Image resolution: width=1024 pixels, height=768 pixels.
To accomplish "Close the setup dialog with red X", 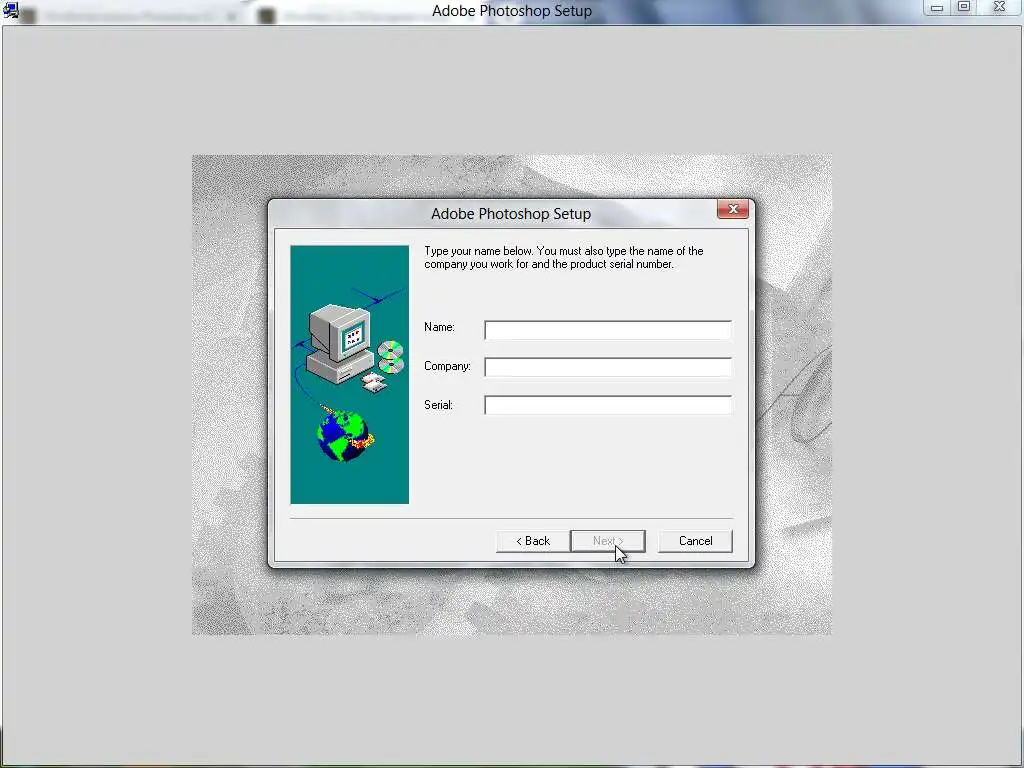I will pos(733,209).
